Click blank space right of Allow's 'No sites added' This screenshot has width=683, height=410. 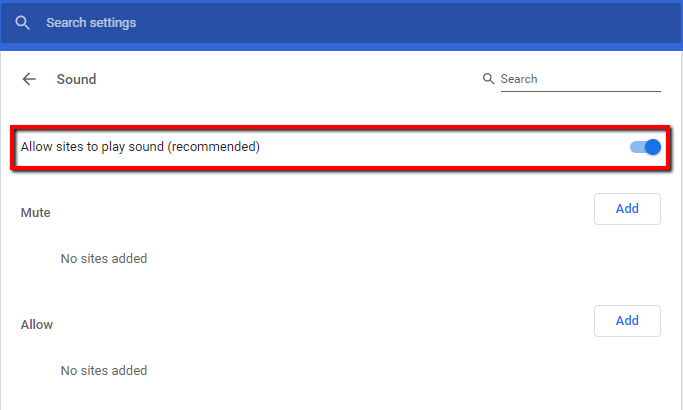400,370
